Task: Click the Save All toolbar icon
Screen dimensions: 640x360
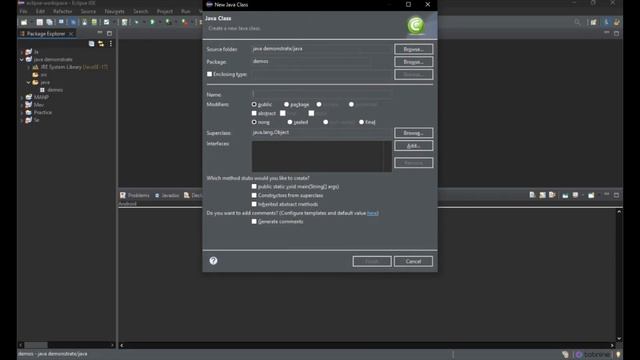Action: pos(49,22)
